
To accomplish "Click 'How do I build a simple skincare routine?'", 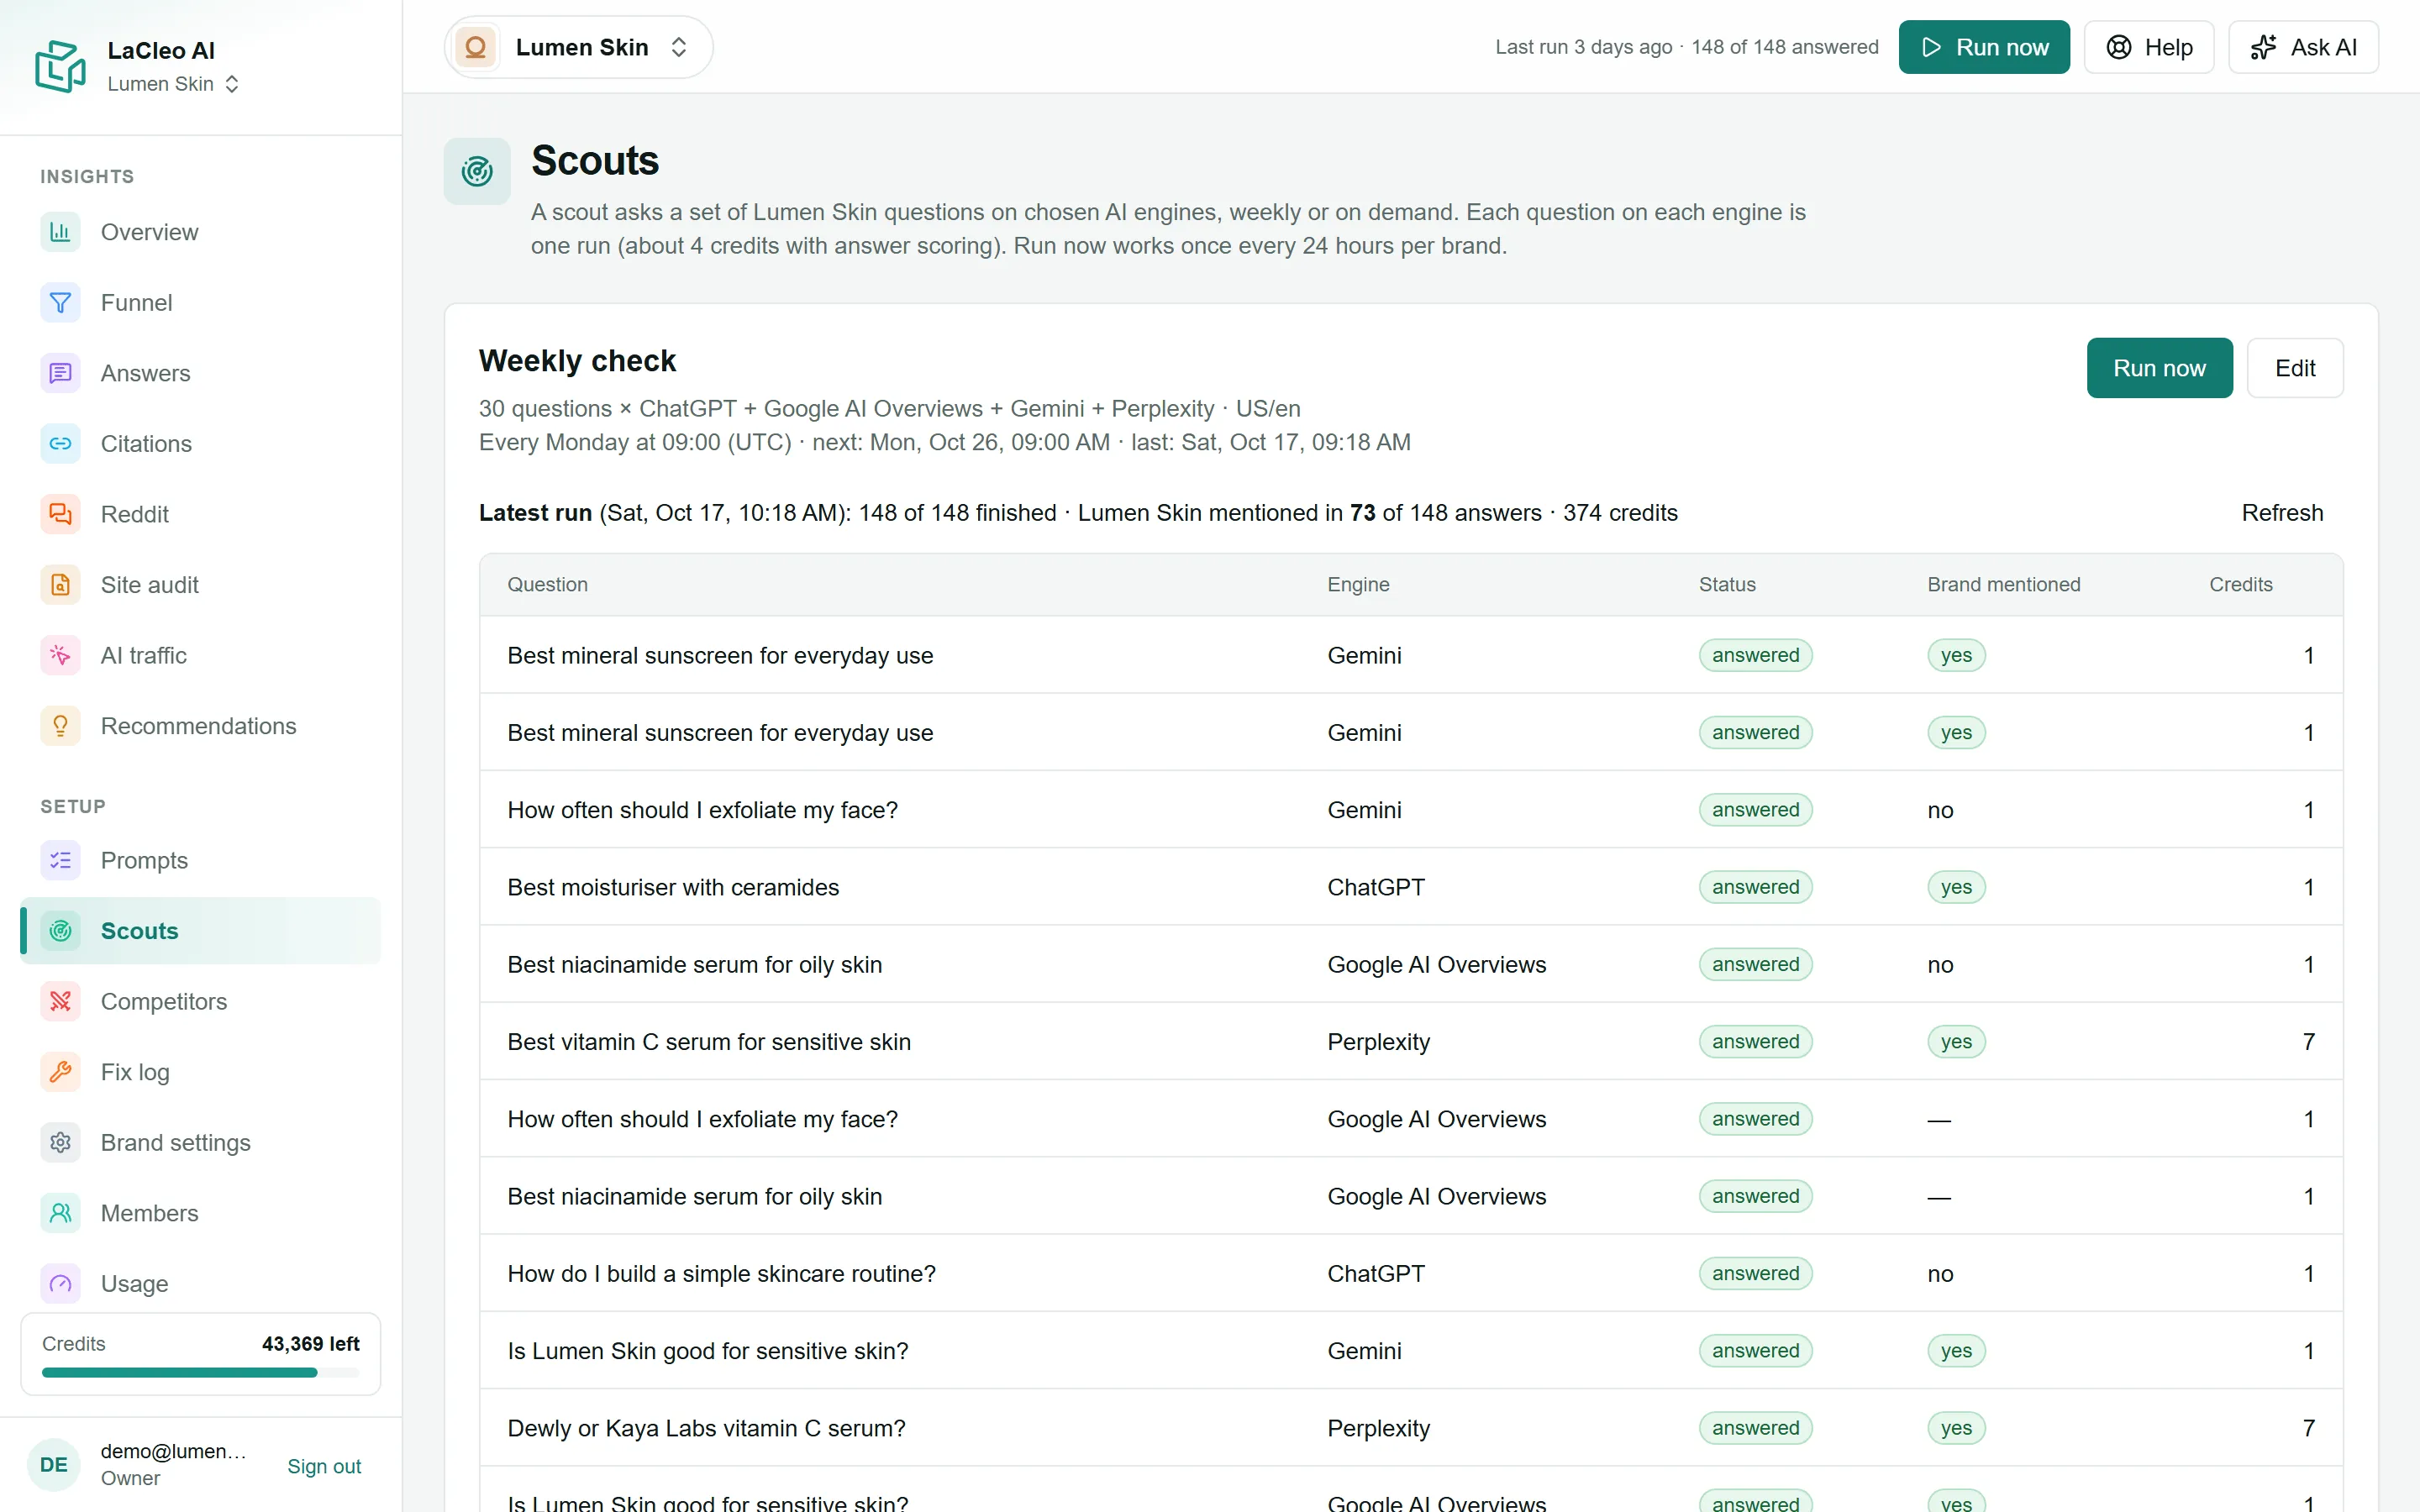I will coord(721,1274).
